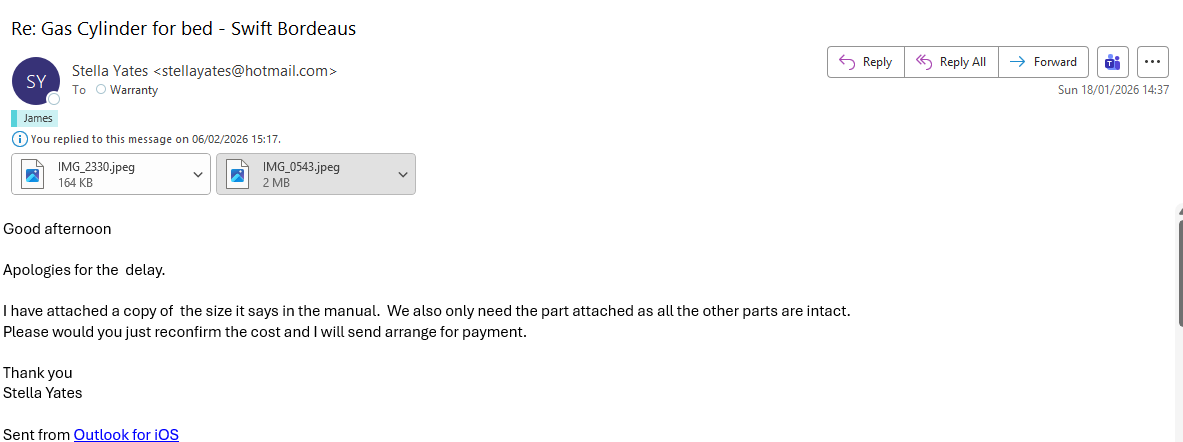The height and width of the screenshot is (442, 1183).
Task: Open the IMG_0543.jpeg attachment image icon
Action: point(238,174)
